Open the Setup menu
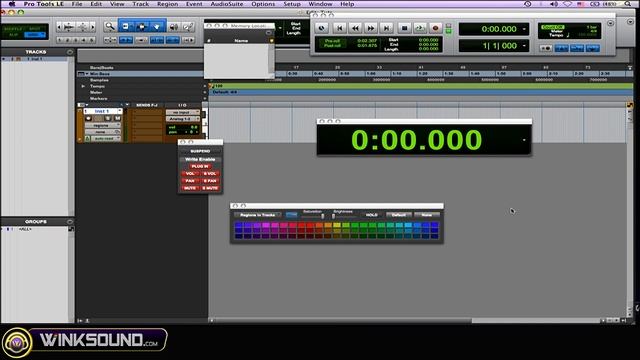 coord(292,4)
